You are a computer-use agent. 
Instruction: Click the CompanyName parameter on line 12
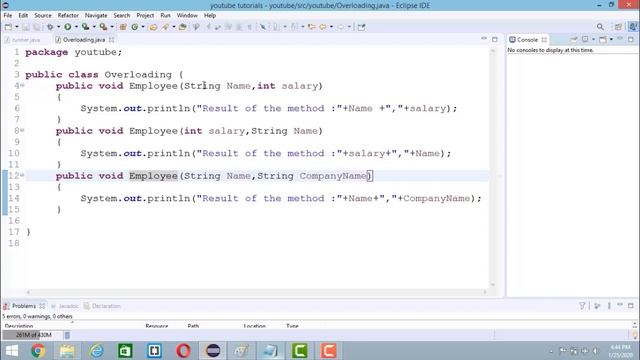click(333, 176)
